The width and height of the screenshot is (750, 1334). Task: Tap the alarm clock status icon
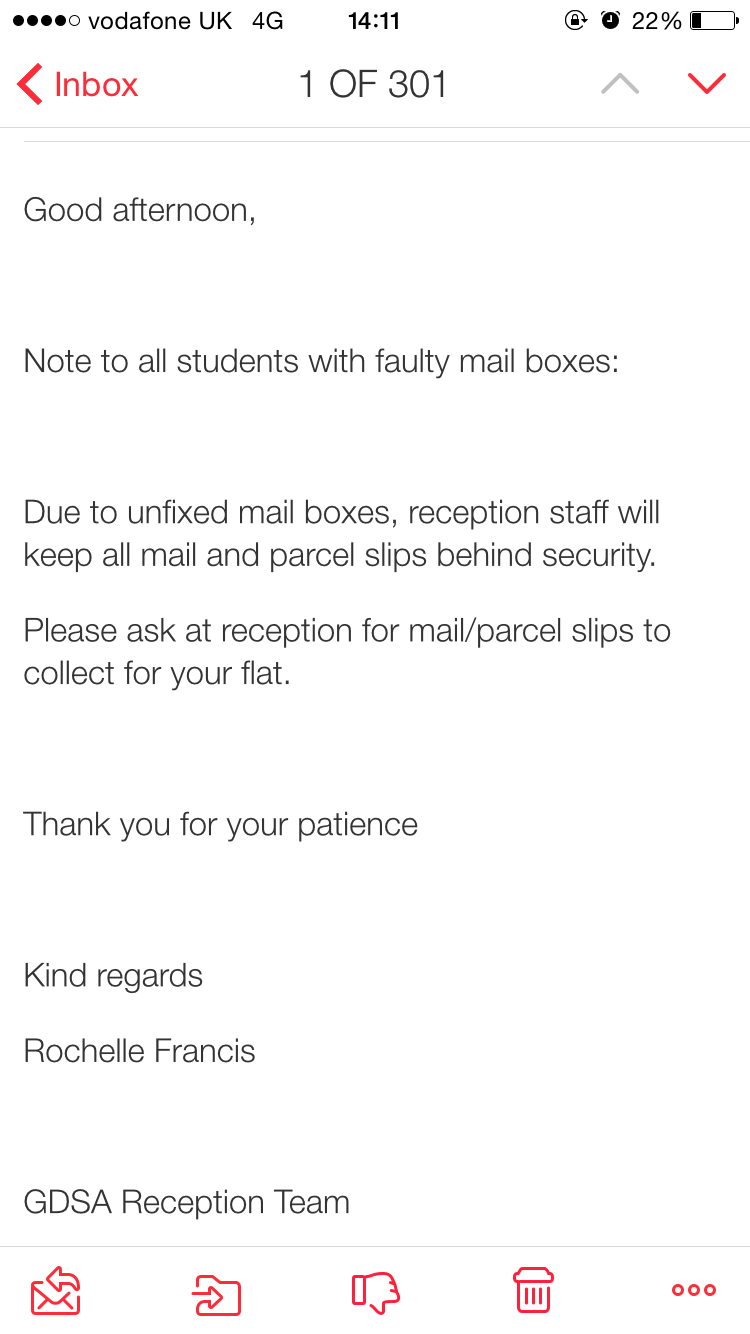tap(610, 20)
